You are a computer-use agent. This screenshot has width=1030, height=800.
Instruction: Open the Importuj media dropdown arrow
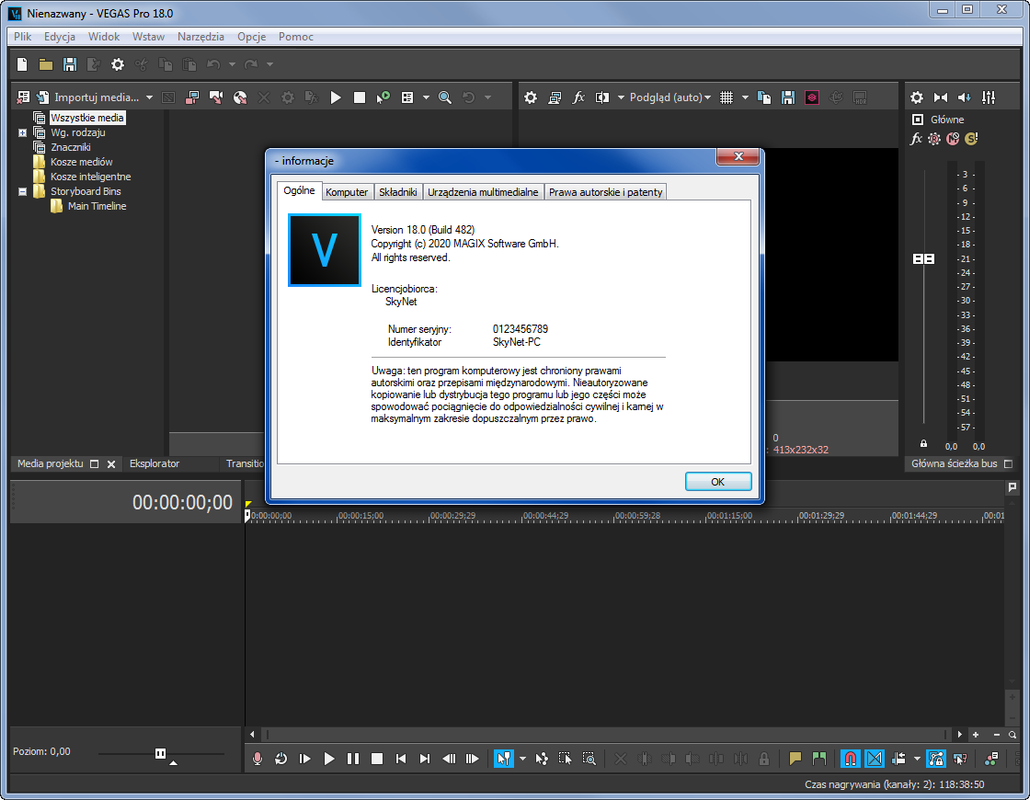150,97
